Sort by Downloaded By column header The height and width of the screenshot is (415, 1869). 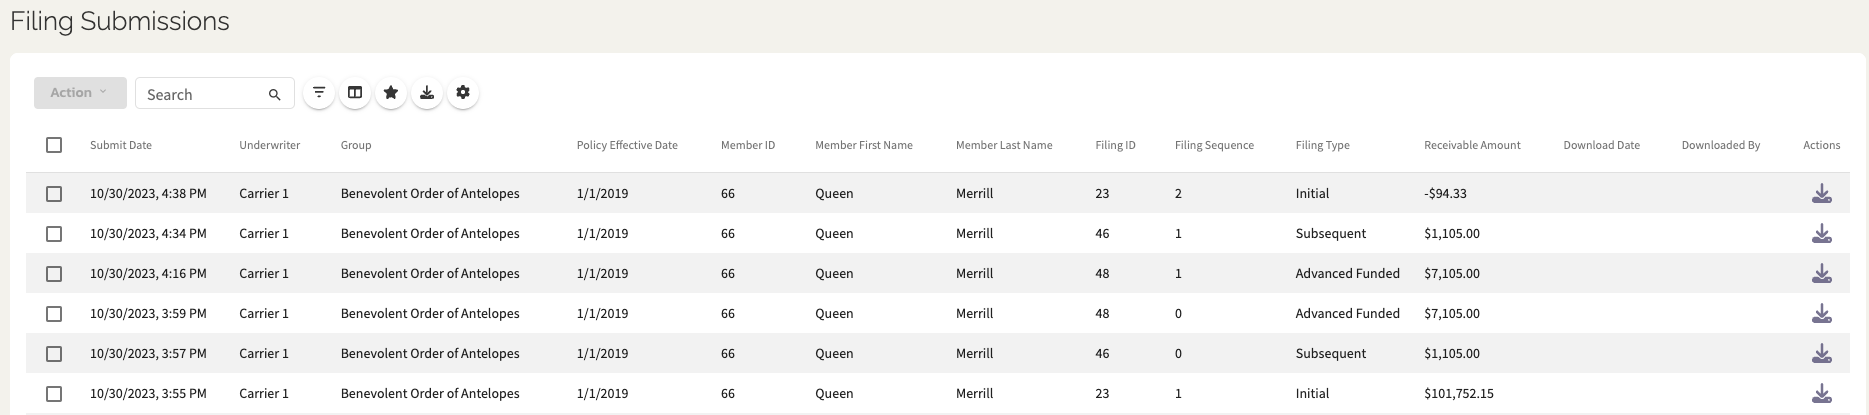(1721, 145)
